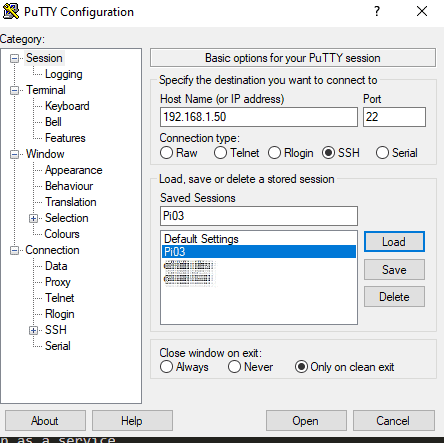This screenshot has height=443, width=444.
Task: Click the PuTTY application icon in title bar
Action: (11, 11)
